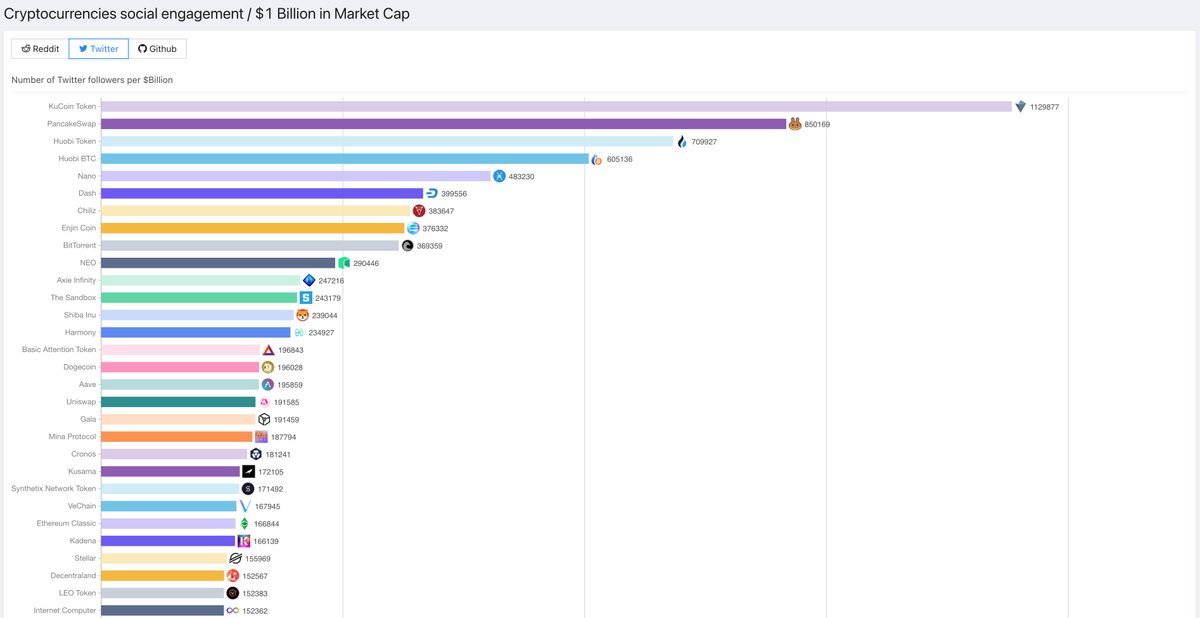Click the 'Synthetix Network Token' axis label
Viewport: 1200px width, 618px height.
(x=54, y=489)
